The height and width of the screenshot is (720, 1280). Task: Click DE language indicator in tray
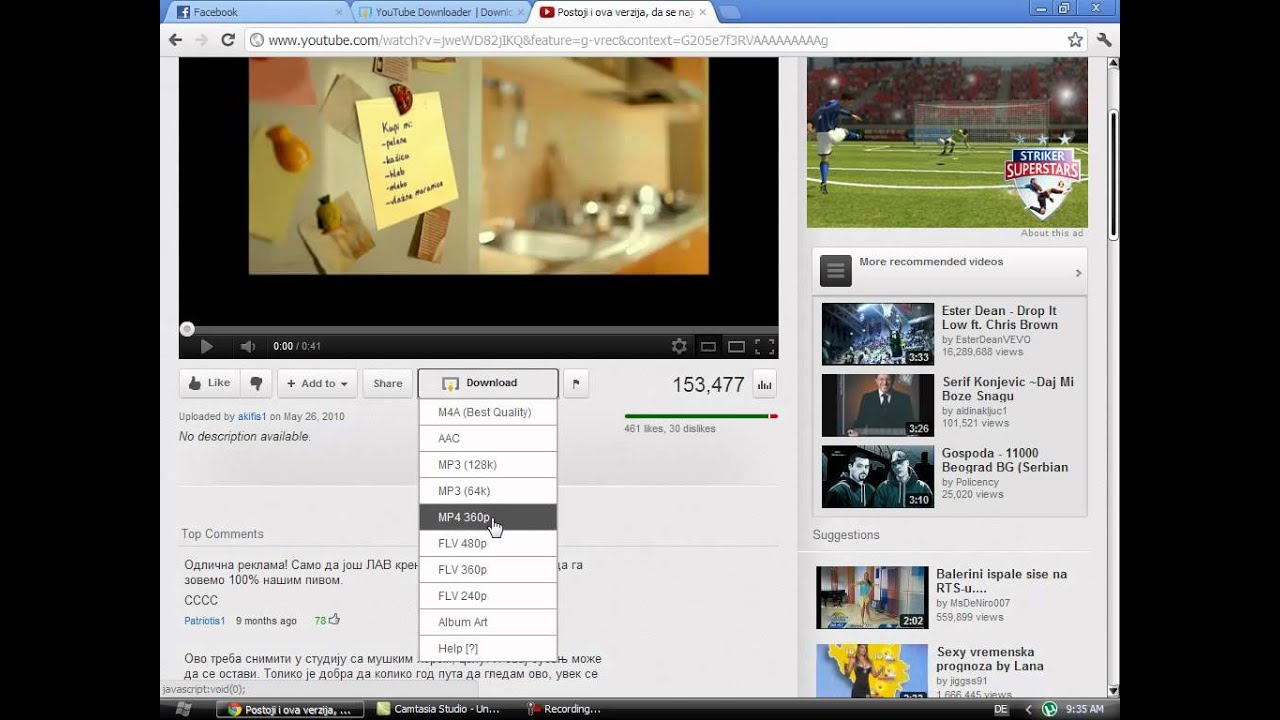point(1001,709)
